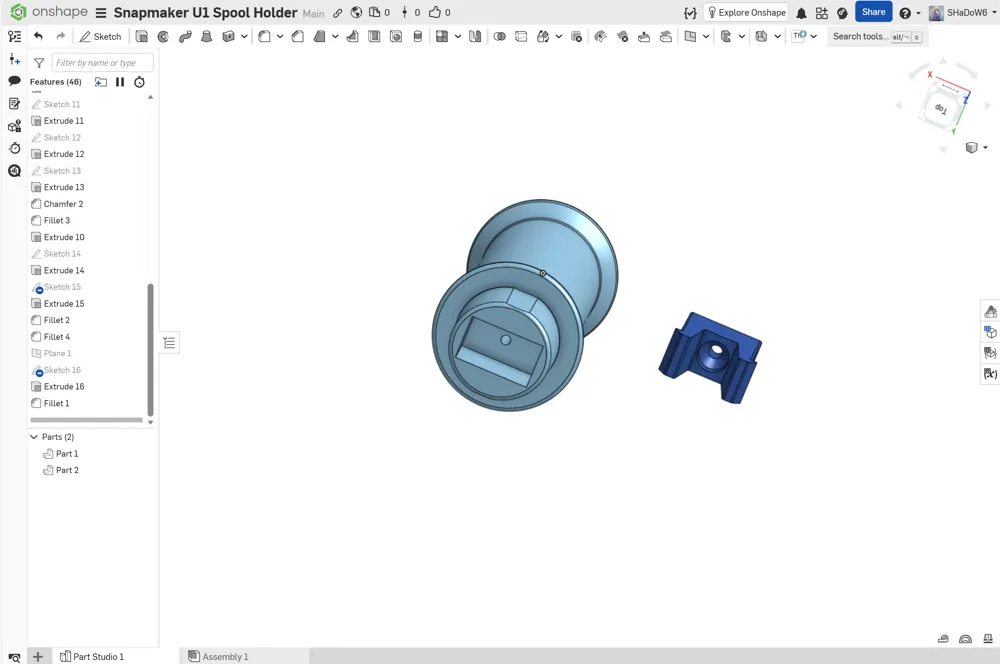Viewport: 1000px width, 664px height.
Task: Open notifications bell icon
Action: pyautogui.click(x=802, y=13)
